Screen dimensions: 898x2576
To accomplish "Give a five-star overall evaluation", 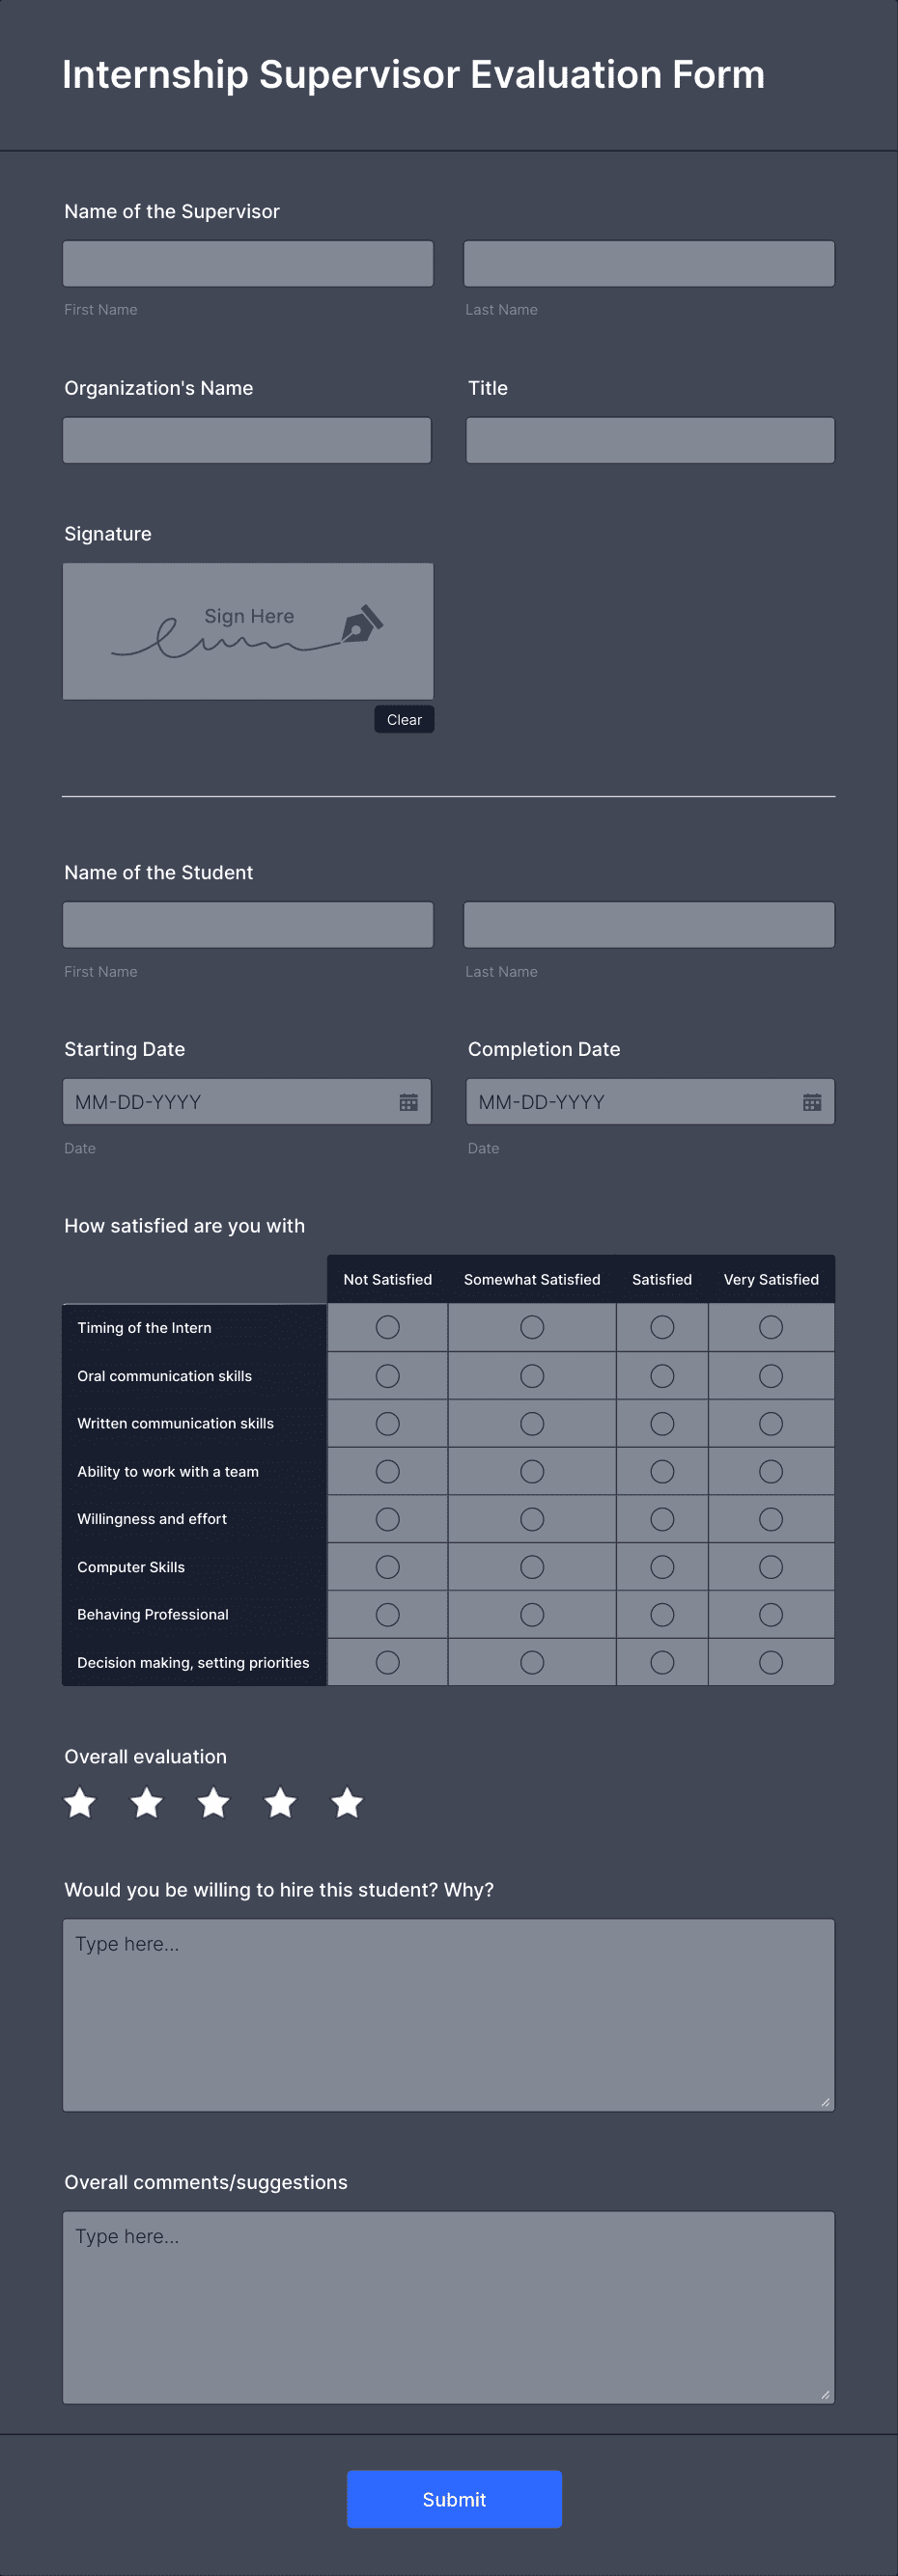I will [x=348, y=1803].
